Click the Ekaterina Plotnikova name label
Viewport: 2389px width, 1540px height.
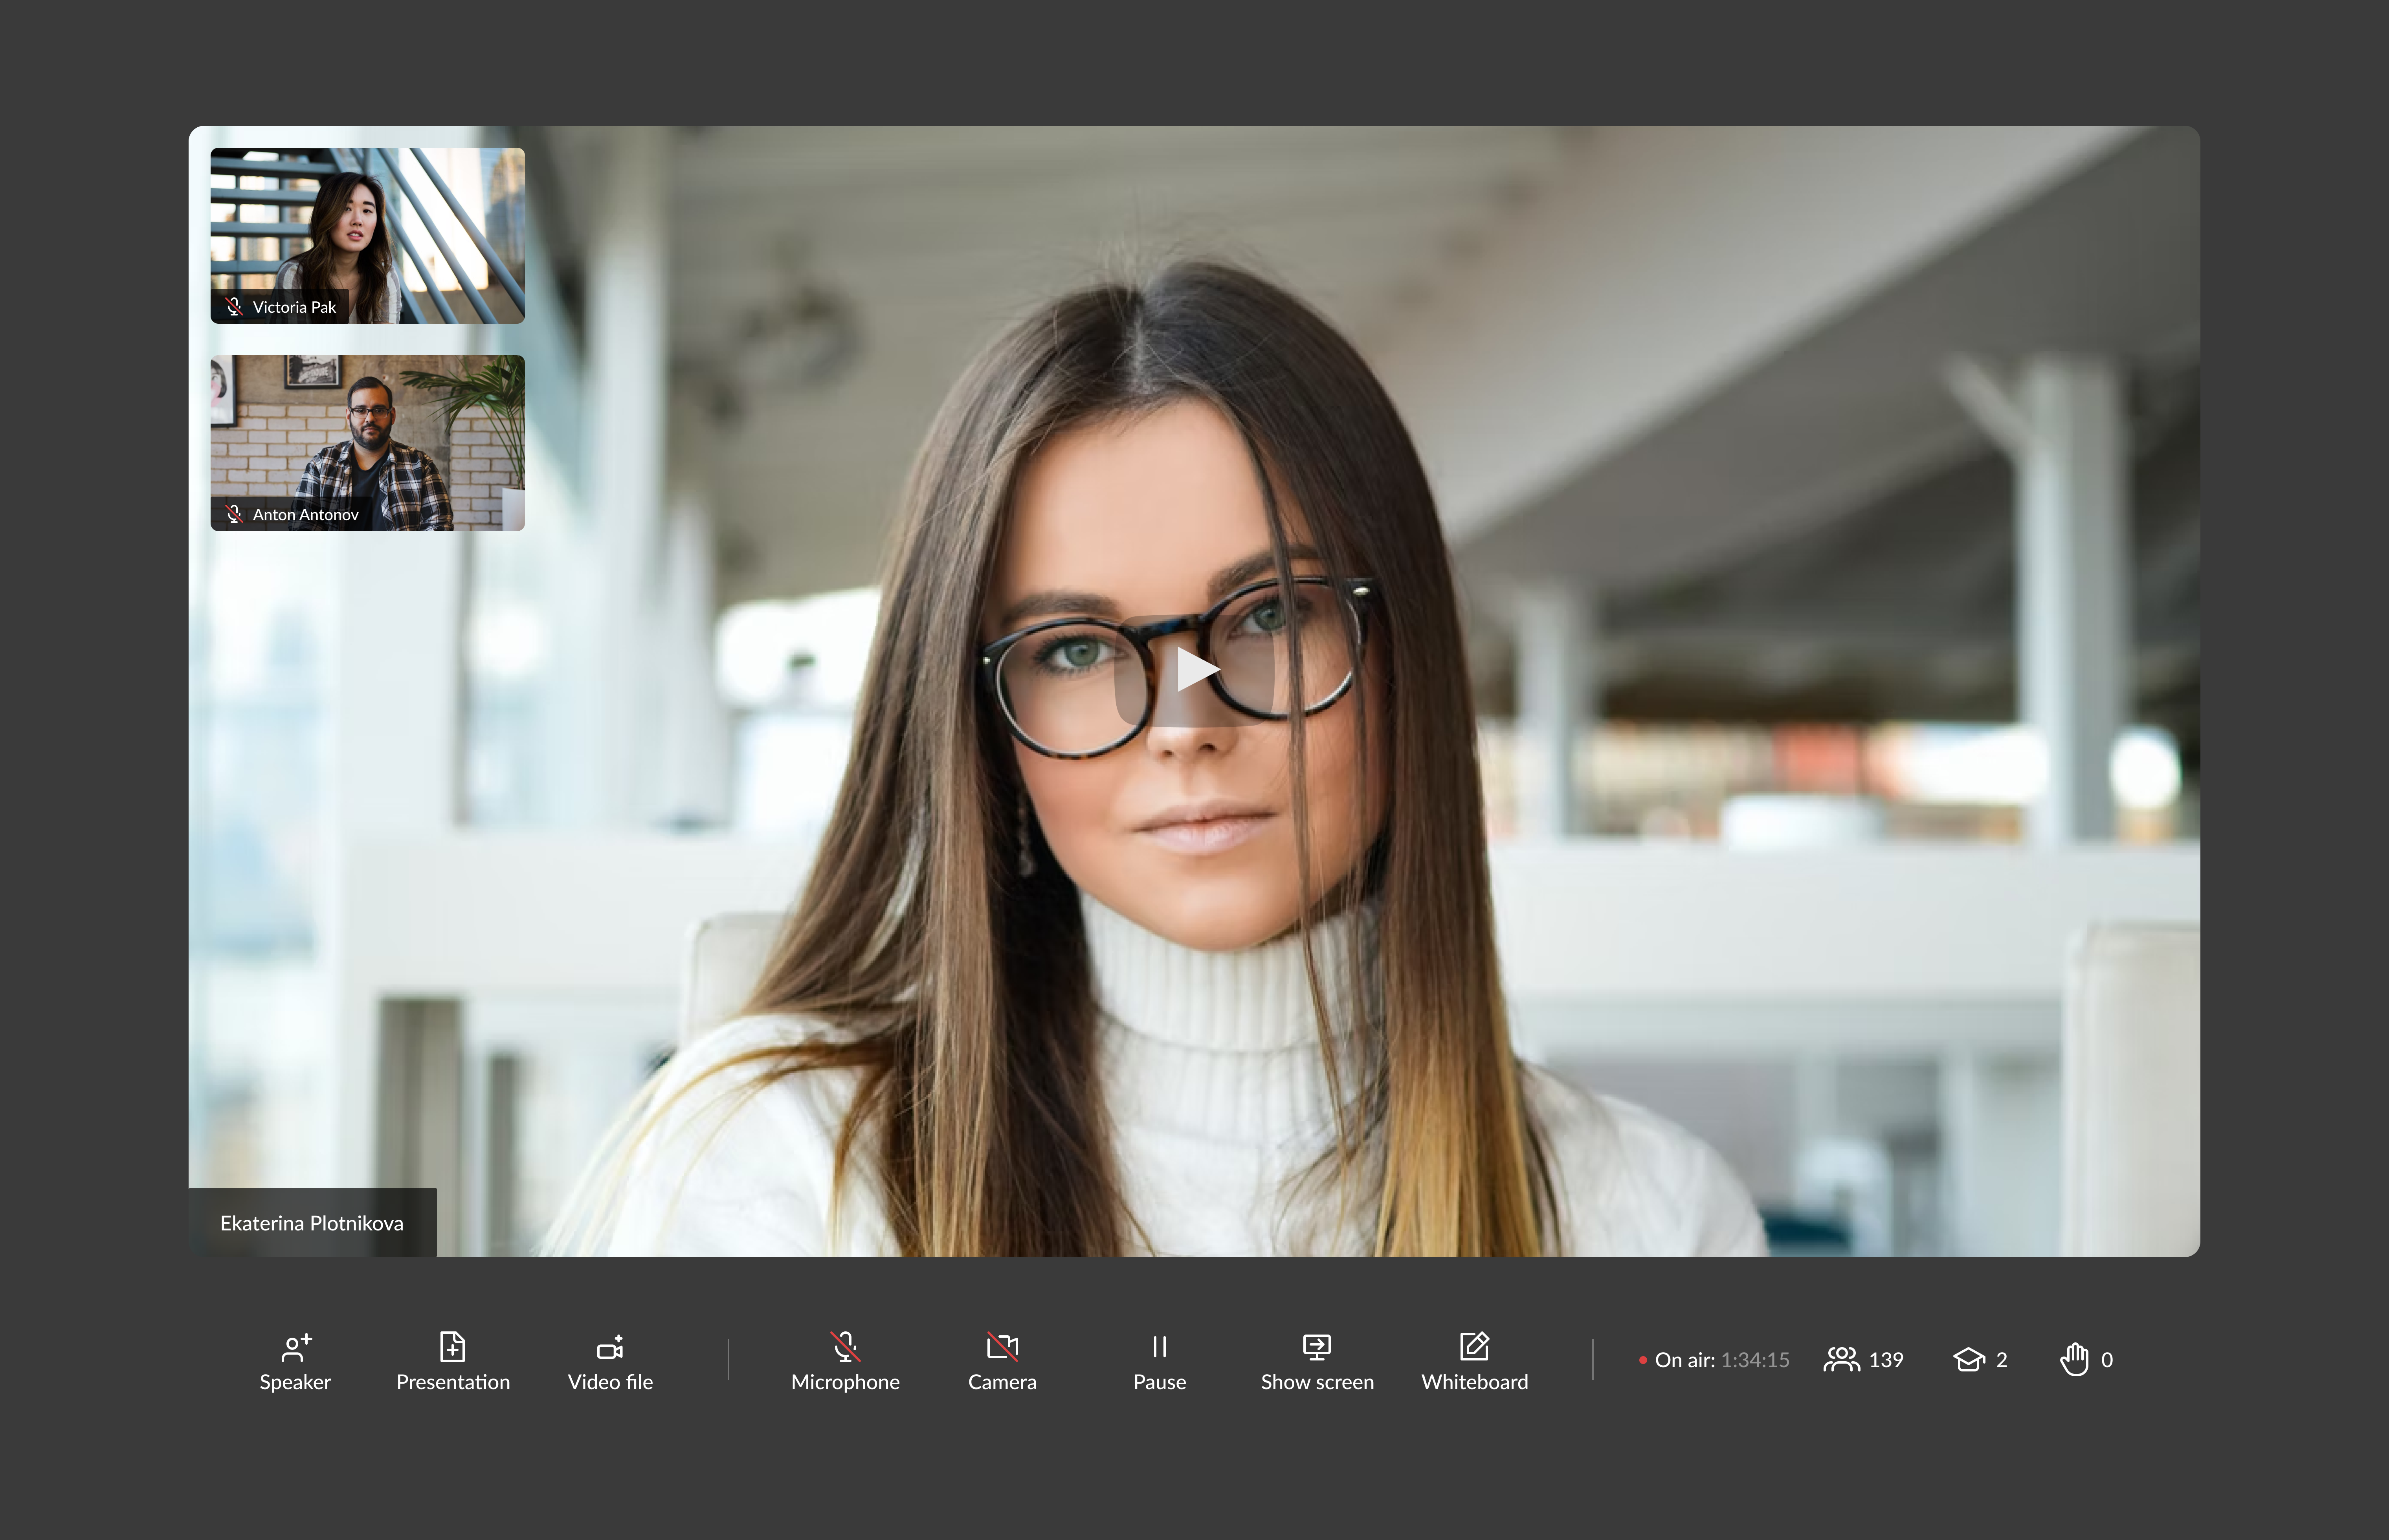(x=312, y=1223)
